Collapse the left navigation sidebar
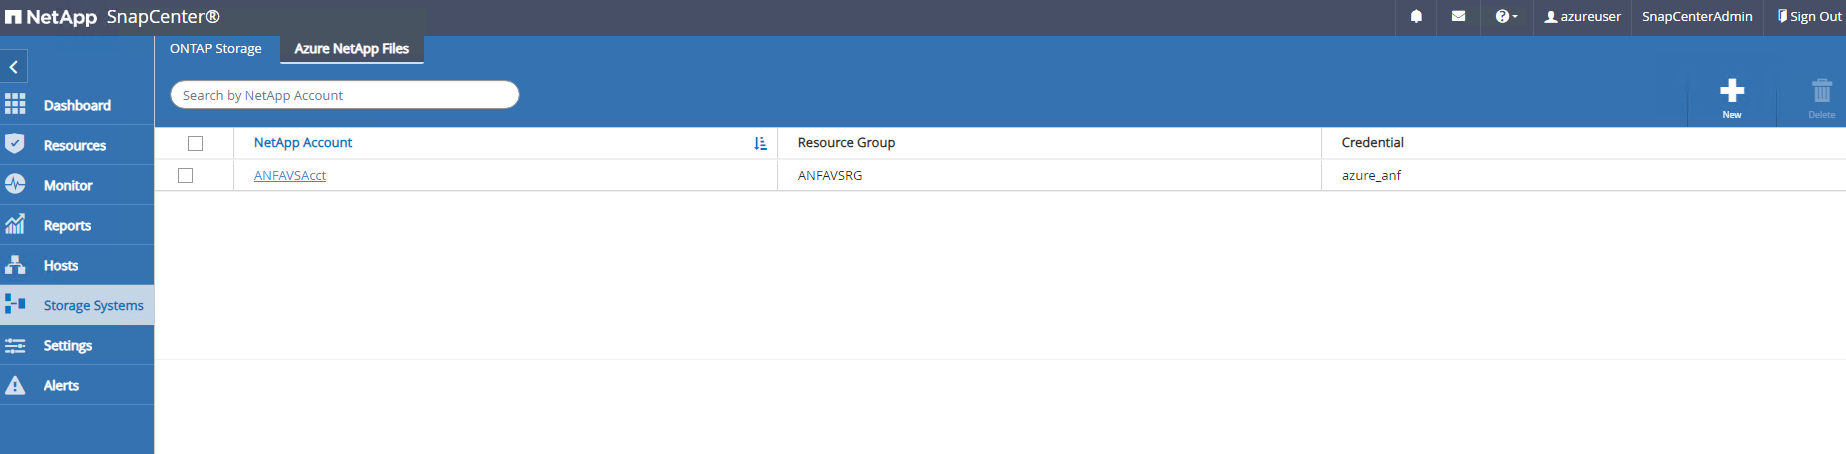 pyautogui.click(x=14, y=67)
